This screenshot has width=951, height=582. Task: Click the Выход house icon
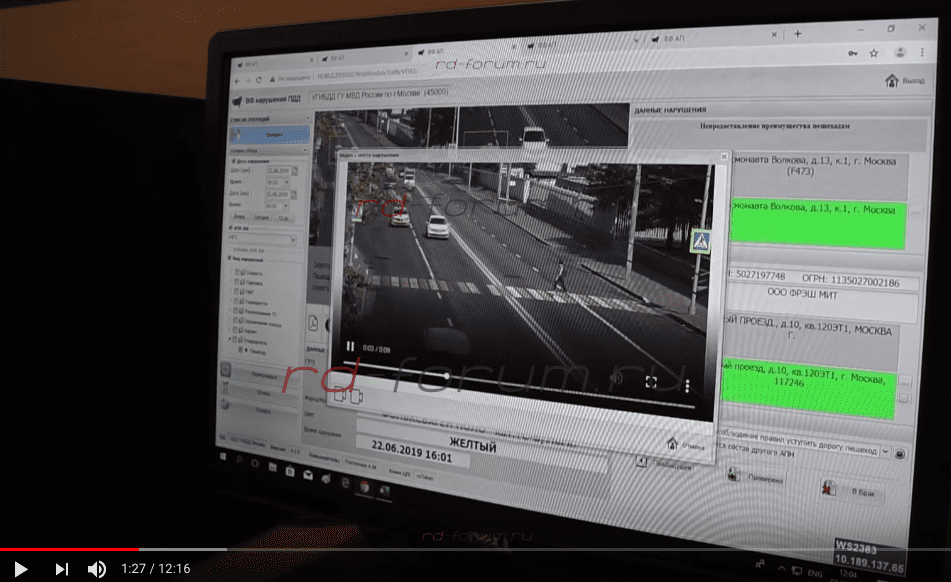point(891,81)
